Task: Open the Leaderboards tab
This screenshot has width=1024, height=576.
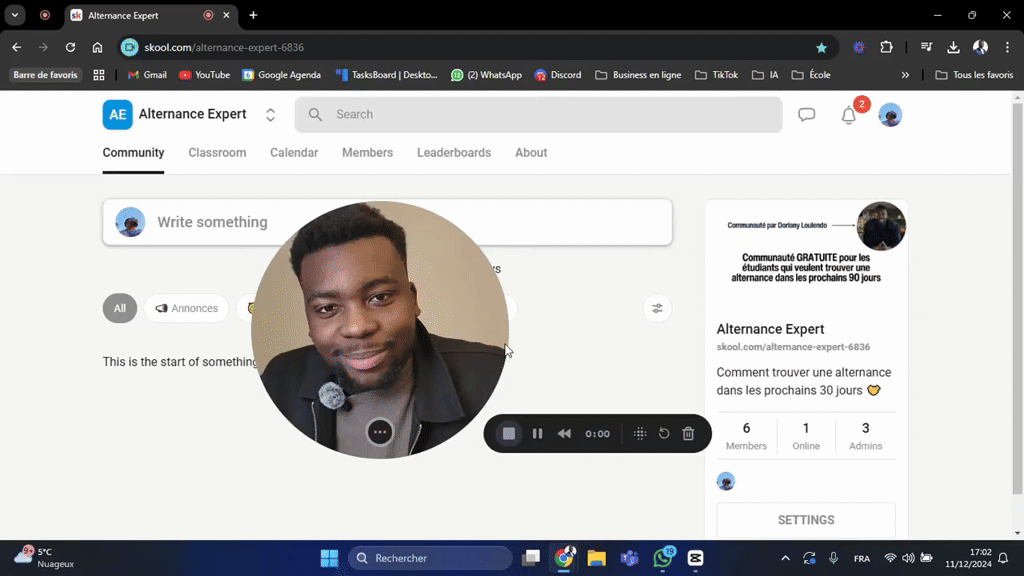Action: 453,152
